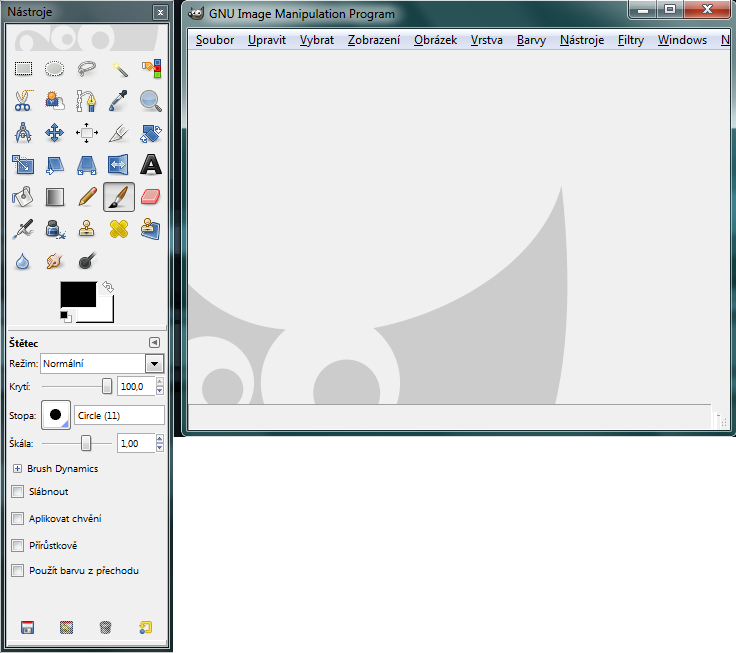Expand the Brush Dynamics section
Screen dimensions: 736x653
pyautogui.click(x=17, y=469)
